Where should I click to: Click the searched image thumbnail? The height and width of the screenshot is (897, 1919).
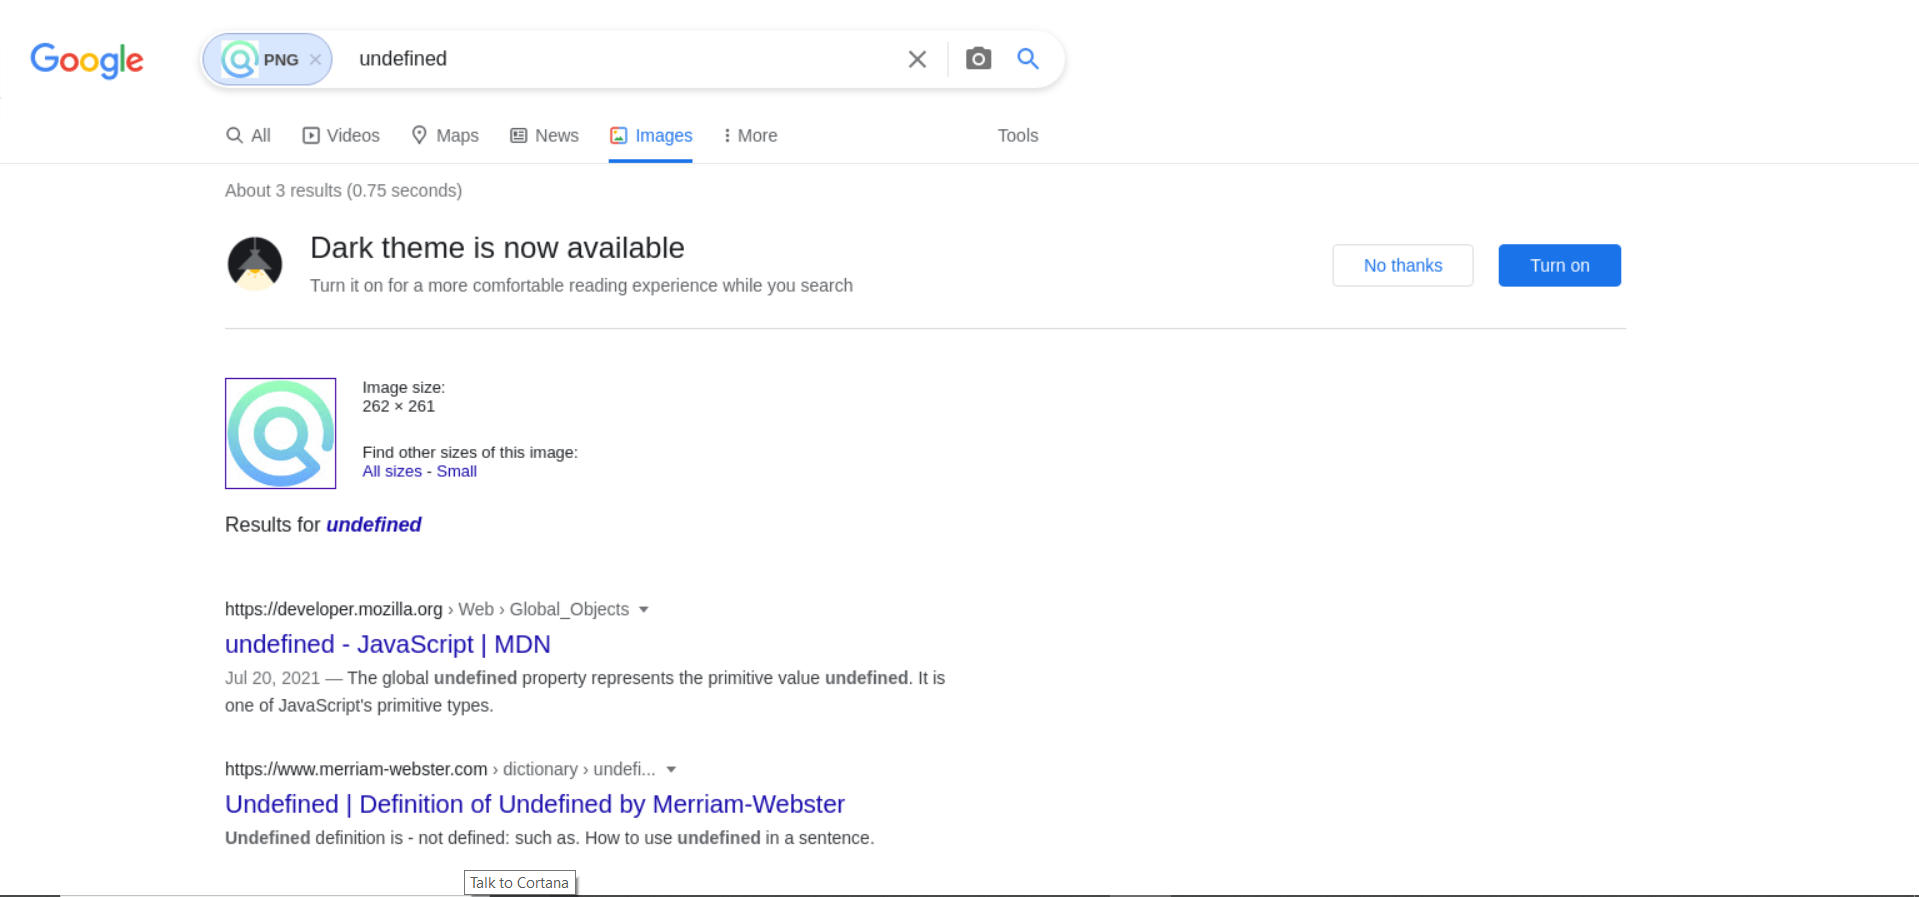(x=280, y=433)
